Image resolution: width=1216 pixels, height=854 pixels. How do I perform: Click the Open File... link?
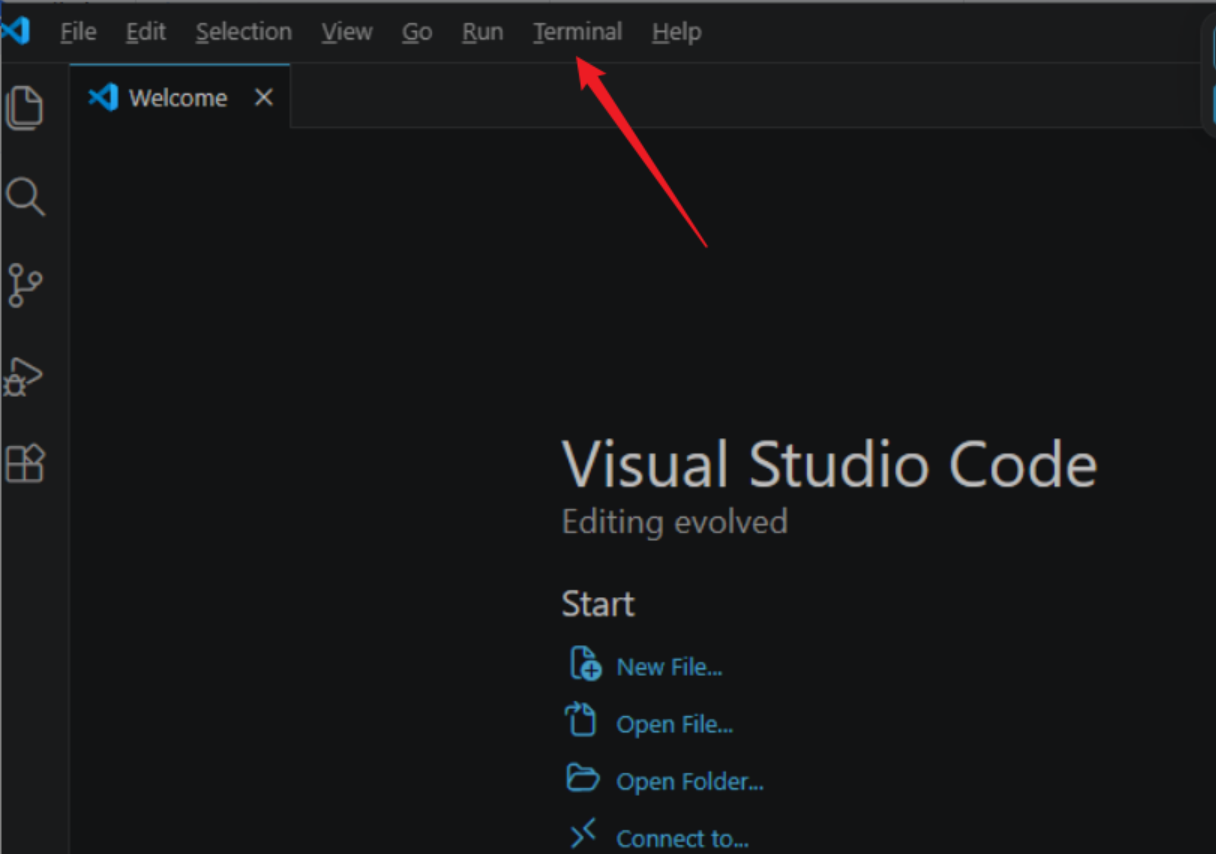(675, 724)
